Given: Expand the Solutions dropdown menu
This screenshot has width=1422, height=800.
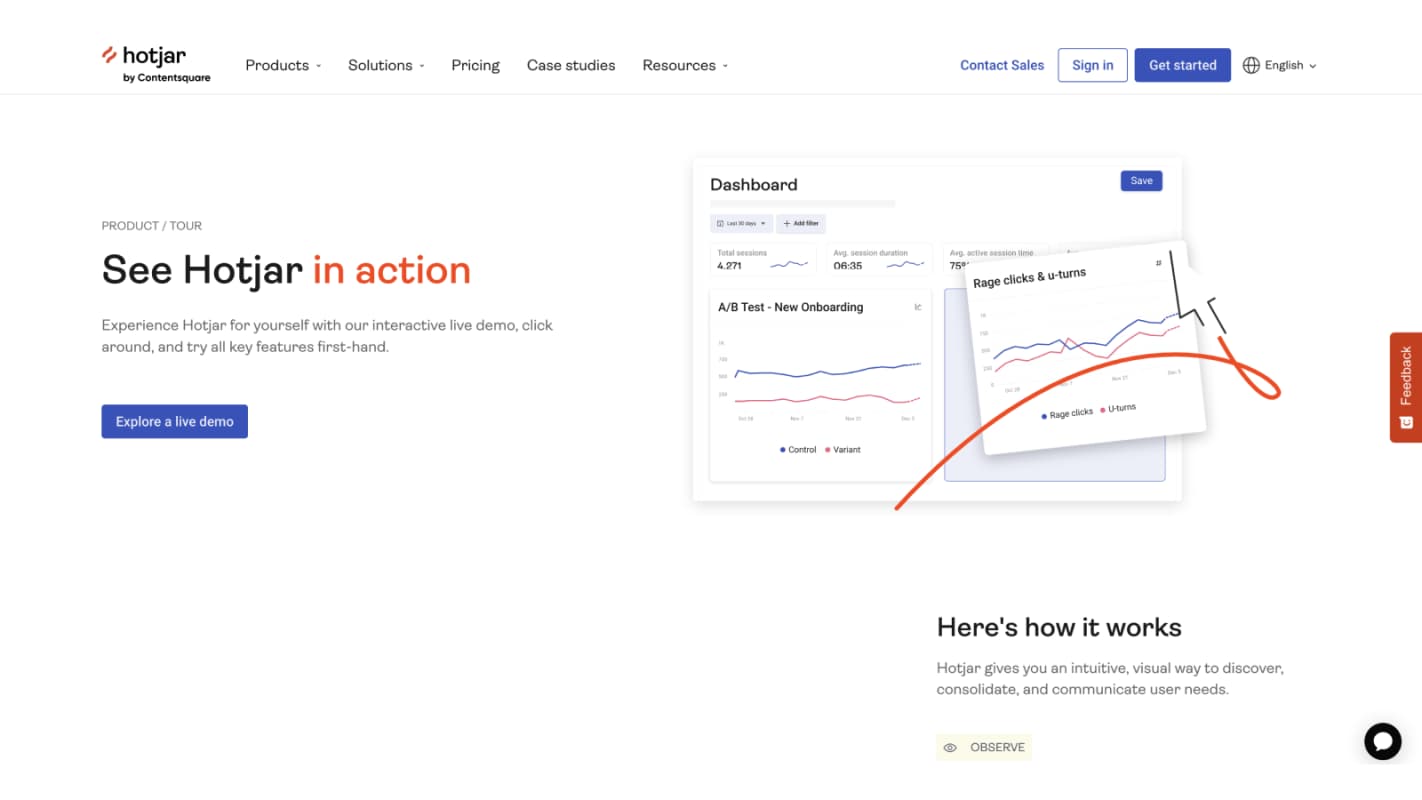Looking at the screenshot, I should point(386,65).
